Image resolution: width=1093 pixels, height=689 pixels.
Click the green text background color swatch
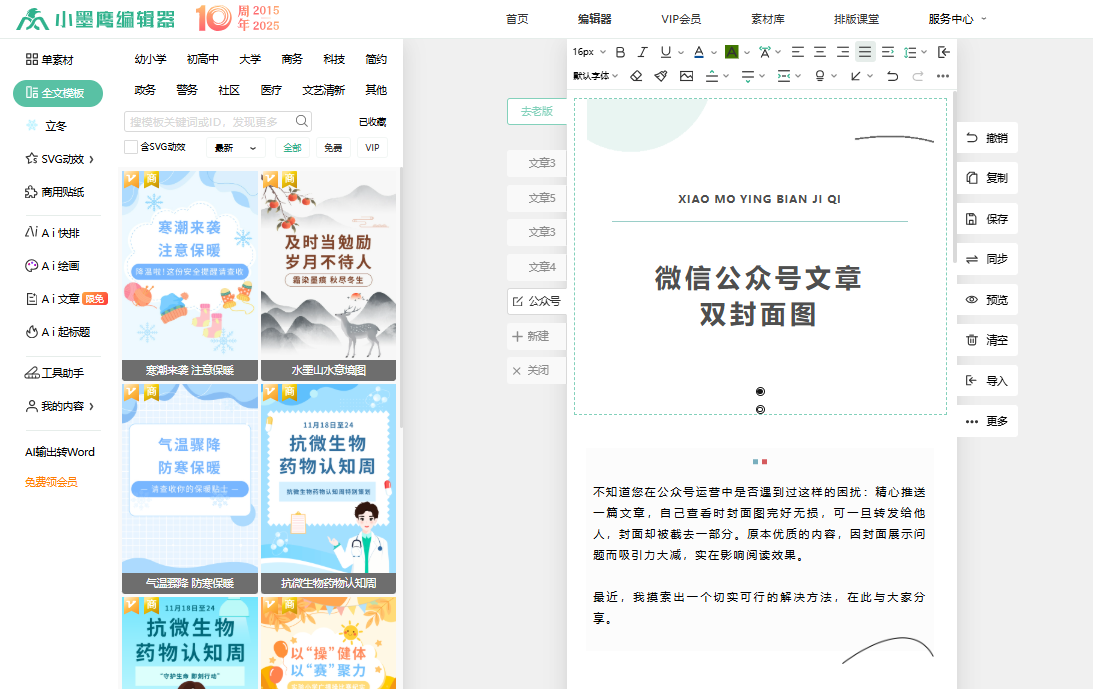(x=731, y=52)
